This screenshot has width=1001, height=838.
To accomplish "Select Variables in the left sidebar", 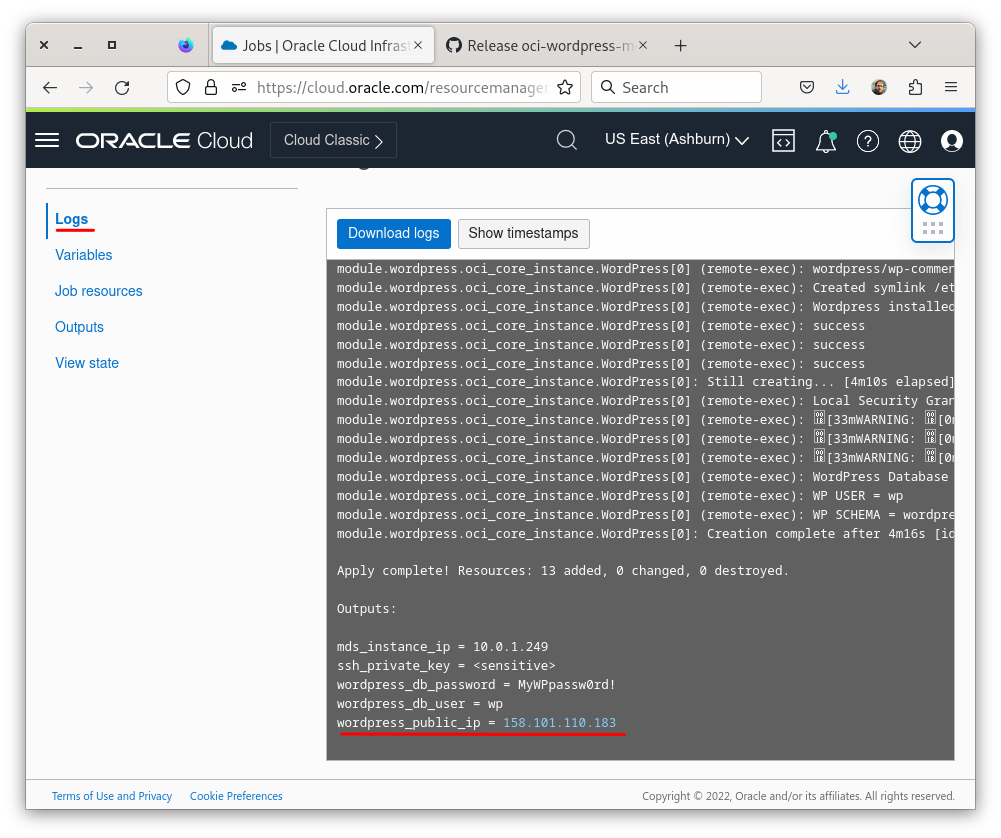I will tap(83, 255).
